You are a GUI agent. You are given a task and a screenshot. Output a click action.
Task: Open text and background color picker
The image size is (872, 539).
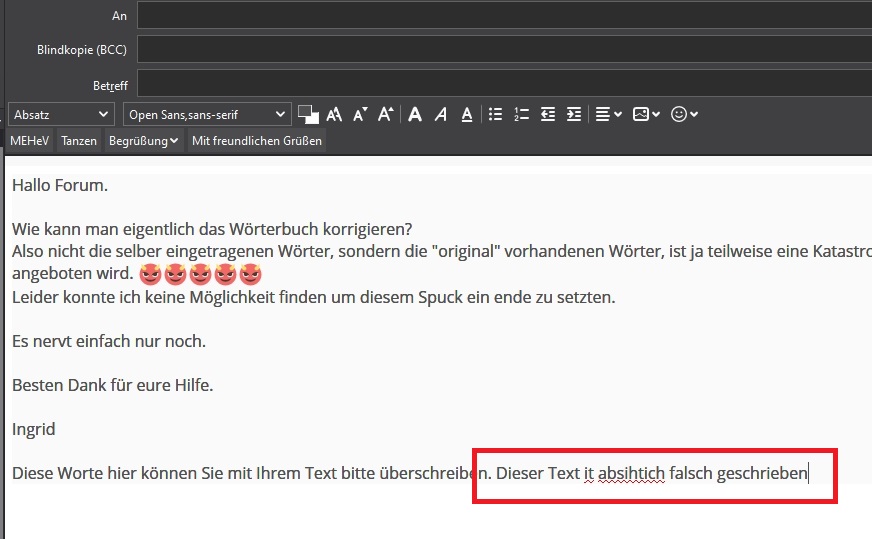(308, 115)
